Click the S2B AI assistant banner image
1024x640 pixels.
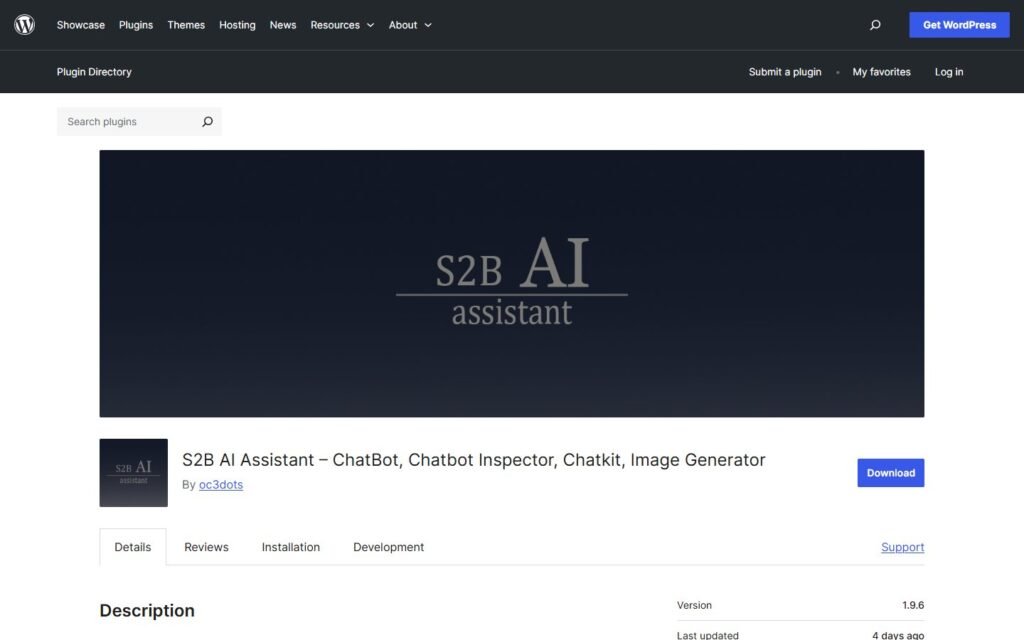511,283
